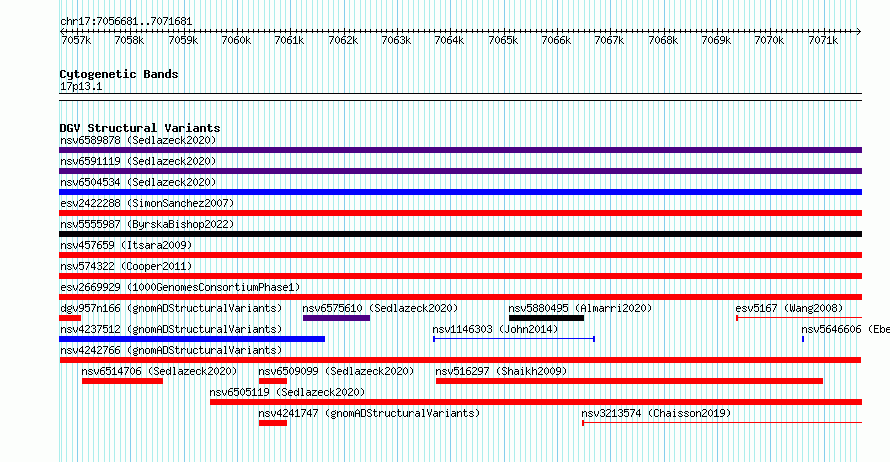Open the dgv957n166 (gnomADStructuralVariants) label

(171, 308)
